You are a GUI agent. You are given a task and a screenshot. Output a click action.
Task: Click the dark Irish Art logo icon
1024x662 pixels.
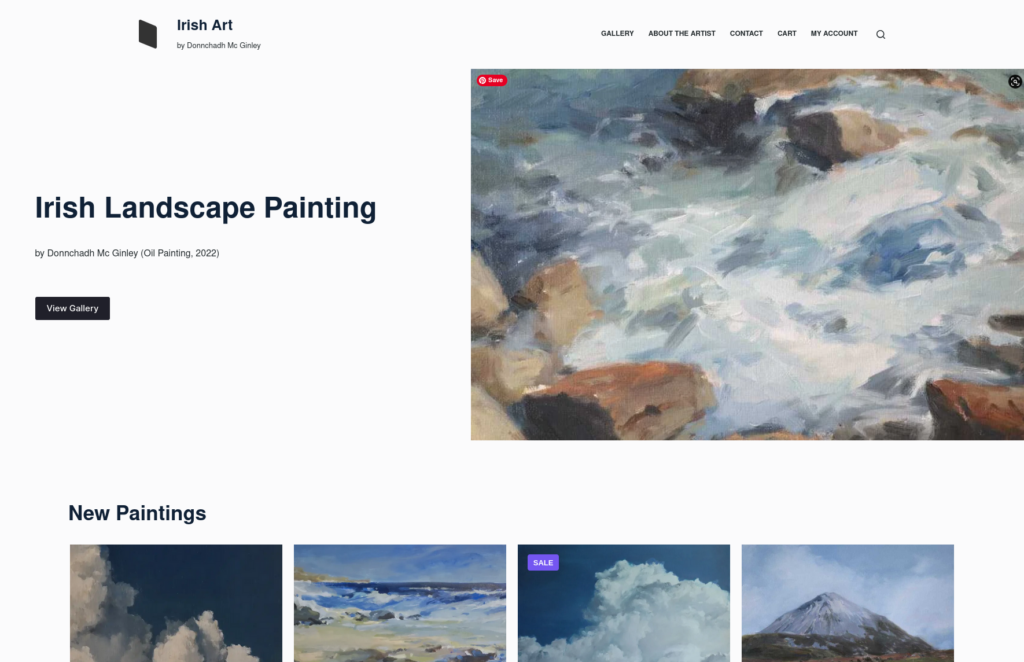click(148, 34)
